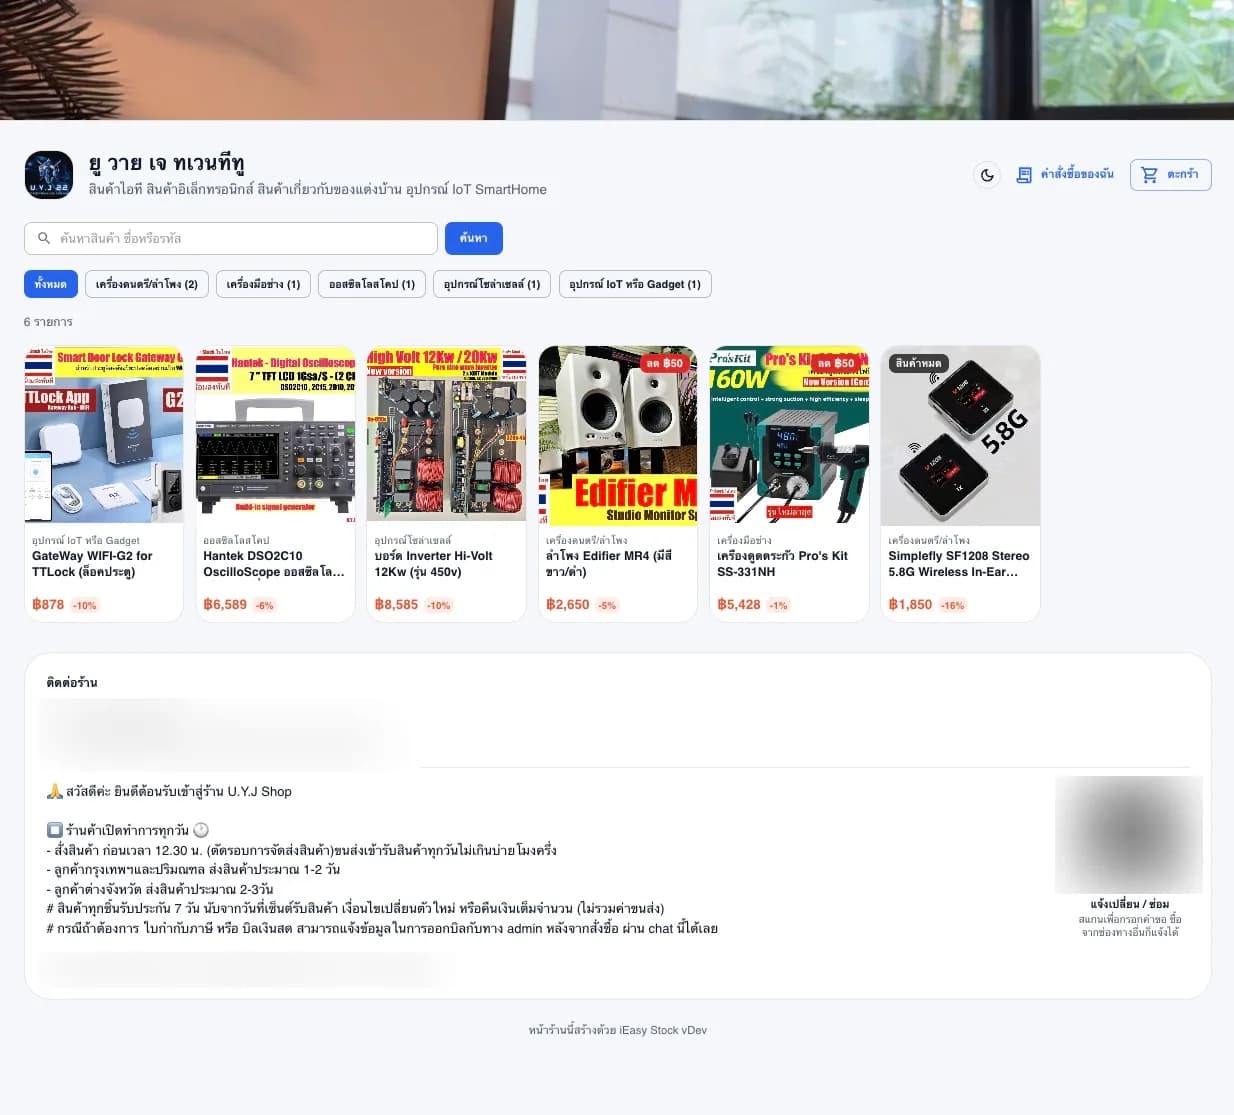Click the แจ้งเปลี่ยน / ซ่อม QR label

point(1130,904)
